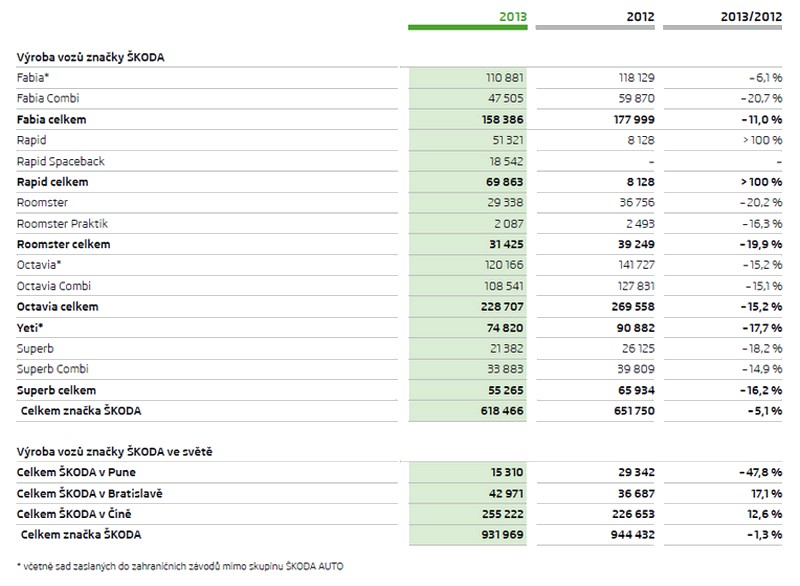This screenshot has width=800, height=586.
Task: Click the 'Fabia celkem' row label
Action: click(52, 119)
